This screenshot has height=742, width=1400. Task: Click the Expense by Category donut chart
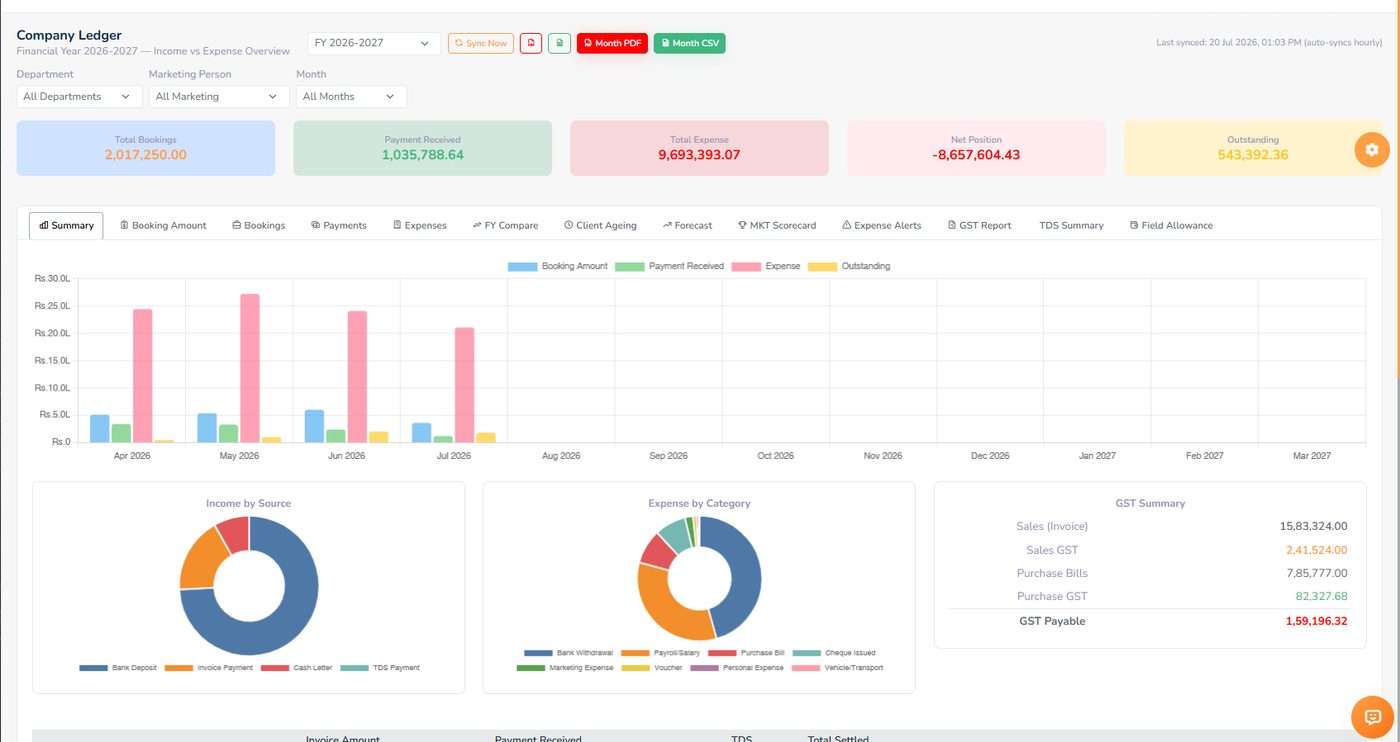[699, 578]
